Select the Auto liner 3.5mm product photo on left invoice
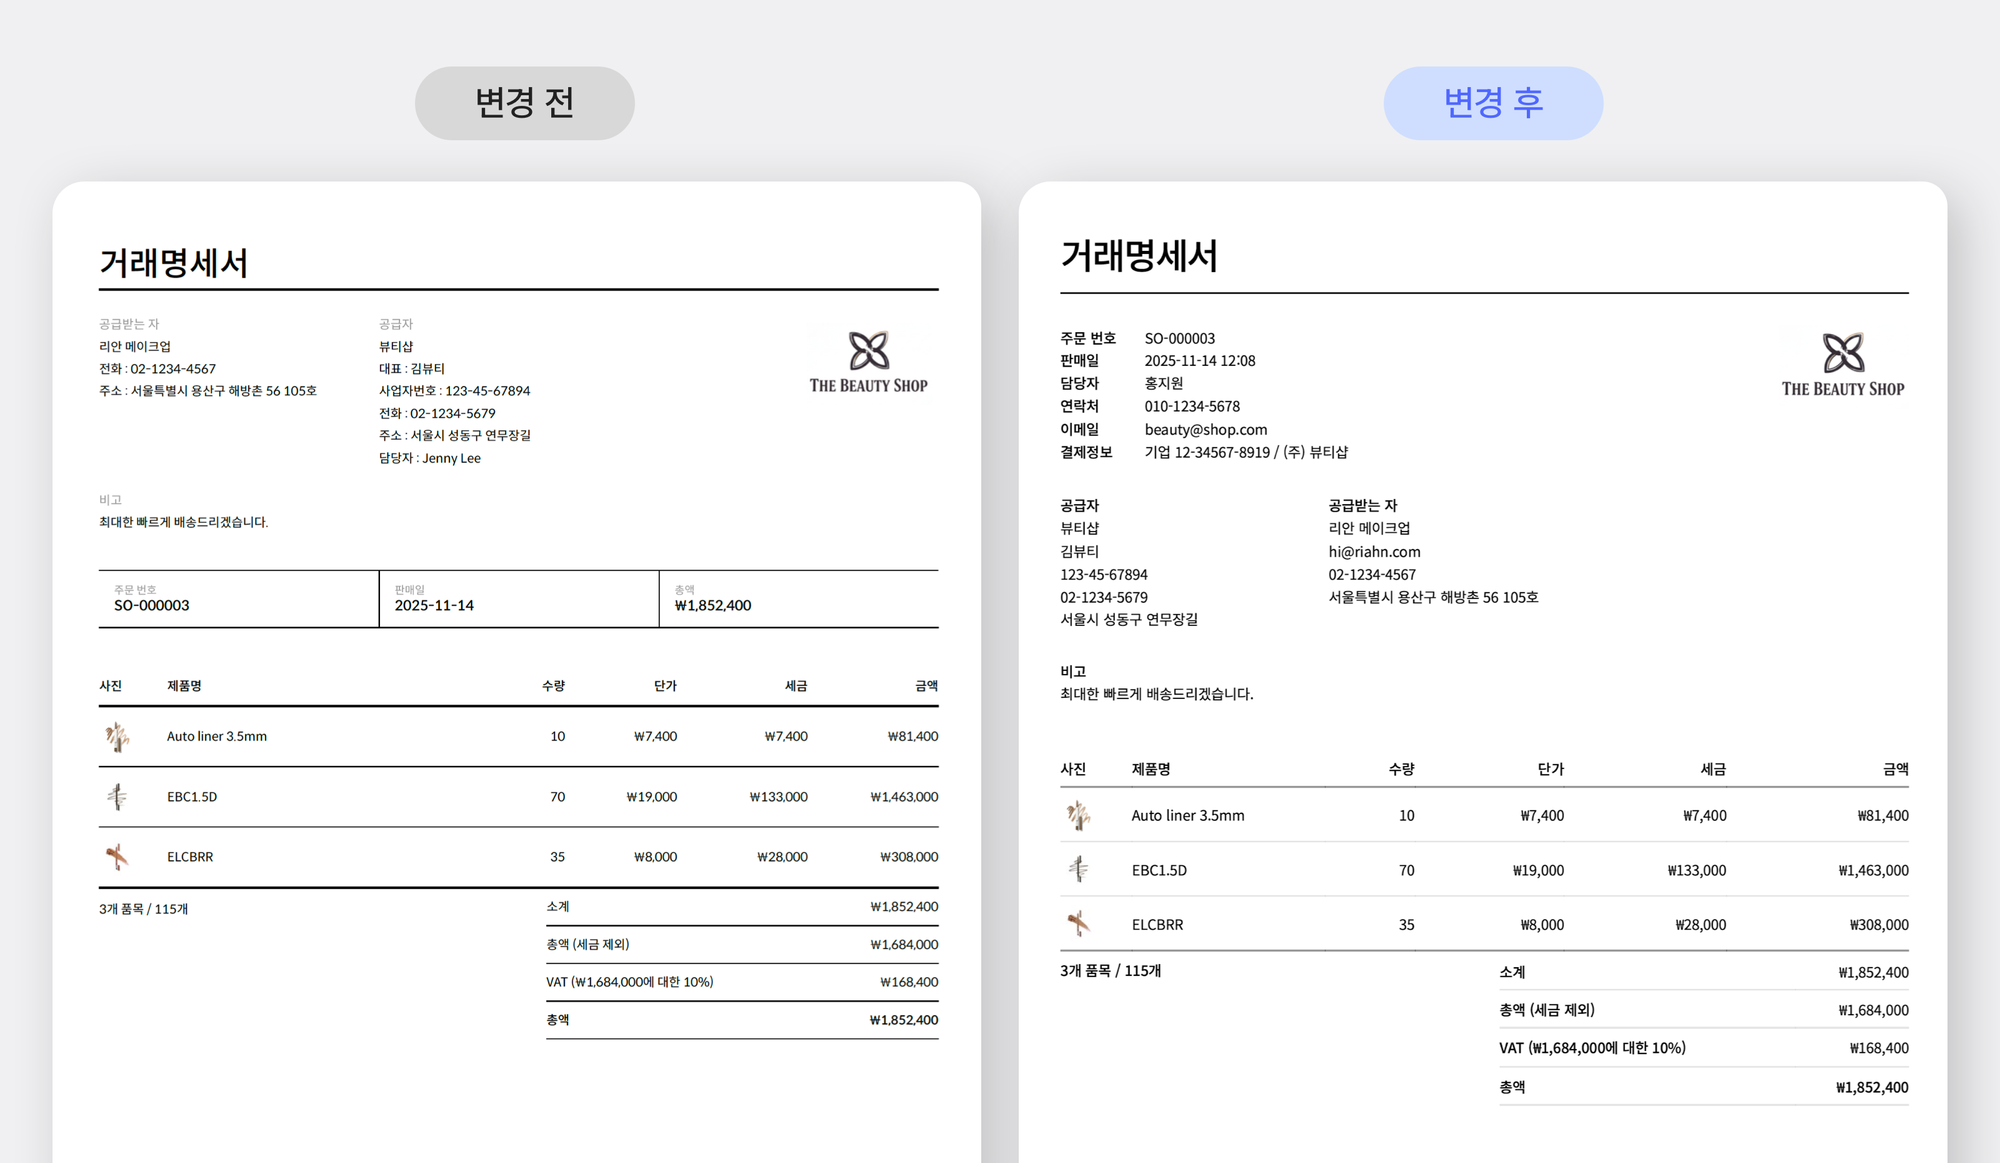The height and width of the screenshot is (1163, 2000). tap(119, 736)
